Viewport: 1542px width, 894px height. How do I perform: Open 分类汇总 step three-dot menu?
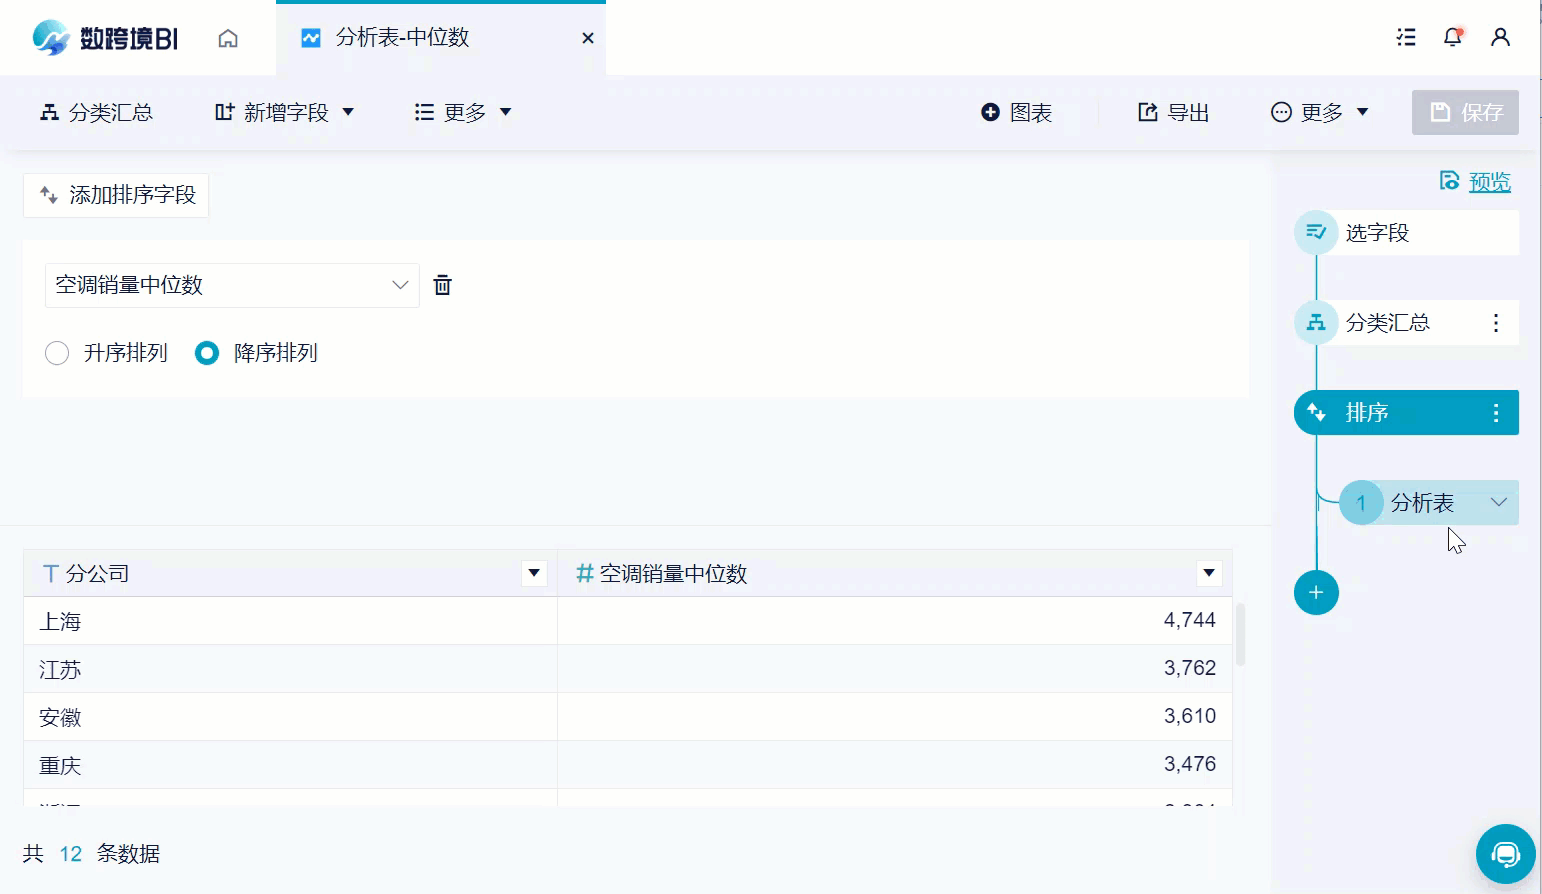(x=1496, y=323)
